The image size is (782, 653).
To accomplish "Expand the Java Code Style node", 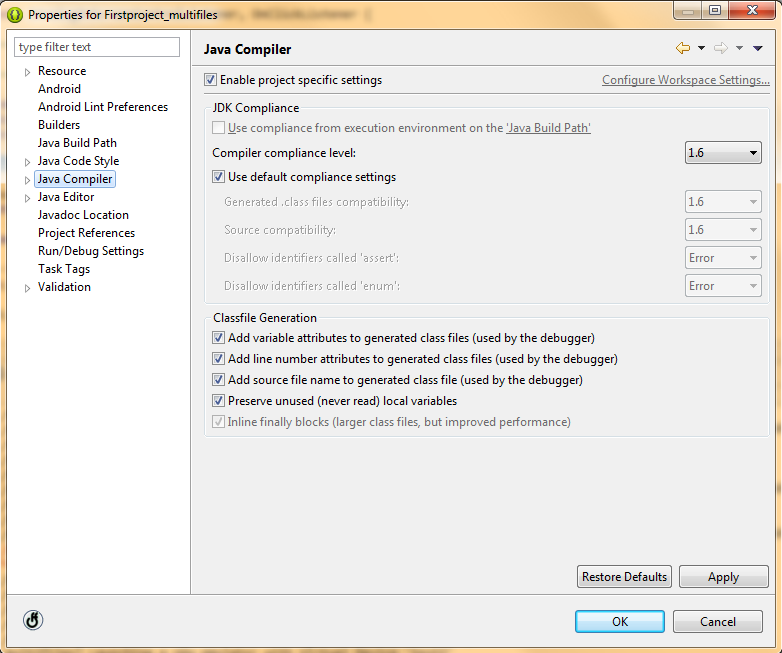I will tap(27, 162).
